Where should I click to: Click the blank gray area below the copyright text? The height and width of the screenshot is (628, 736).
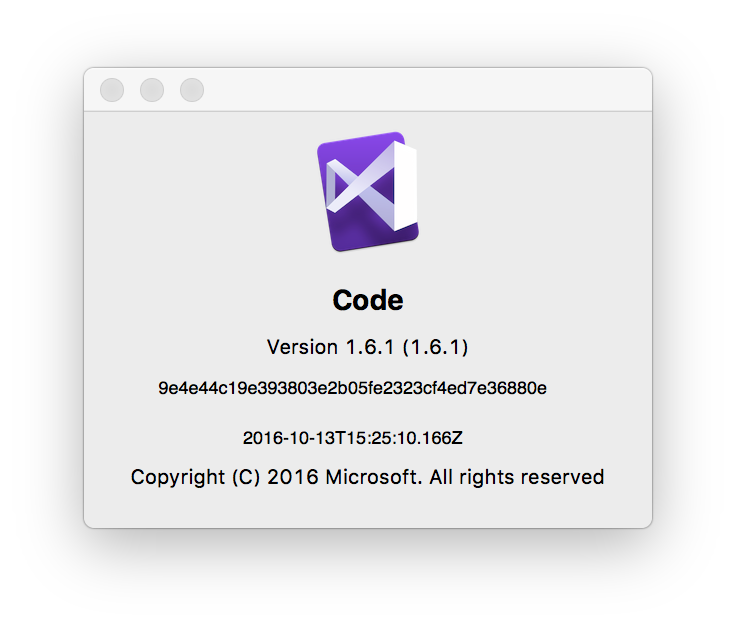point(368,509)
